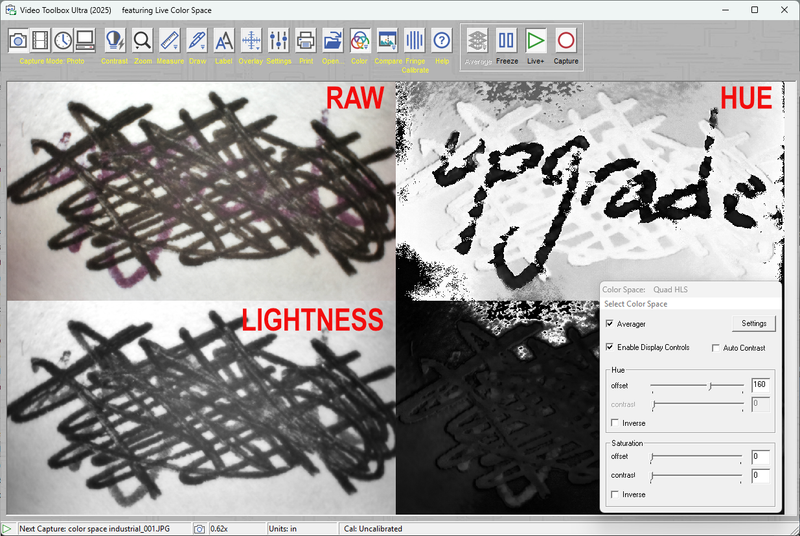The height and width of the screenshot is (536, 800).
Task: Open the Select Color Space dropdown
Action: click(x=689, y=304)
